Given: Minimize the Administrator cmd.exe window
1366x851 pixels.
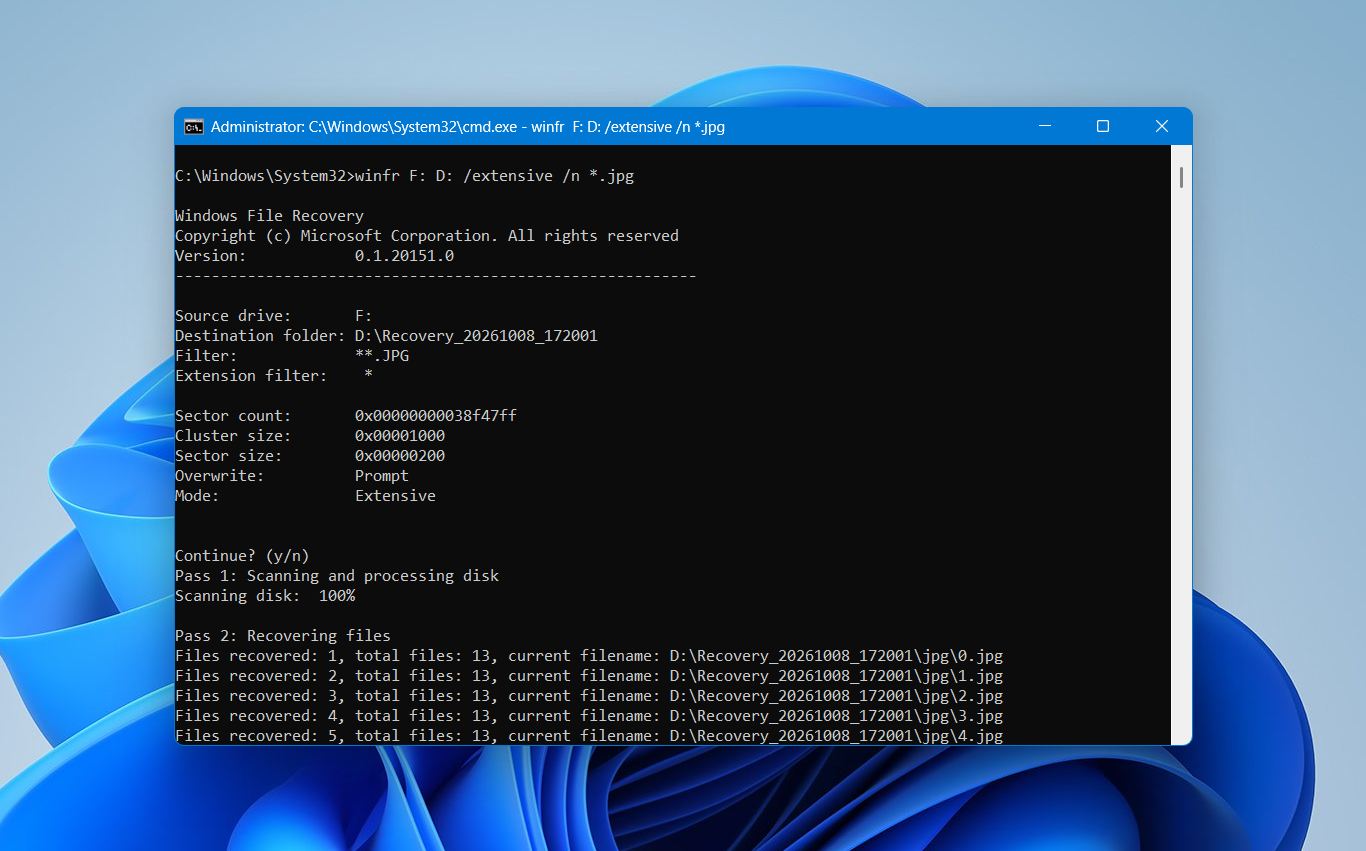Looking at the screenshot, I should [1044, 127].
